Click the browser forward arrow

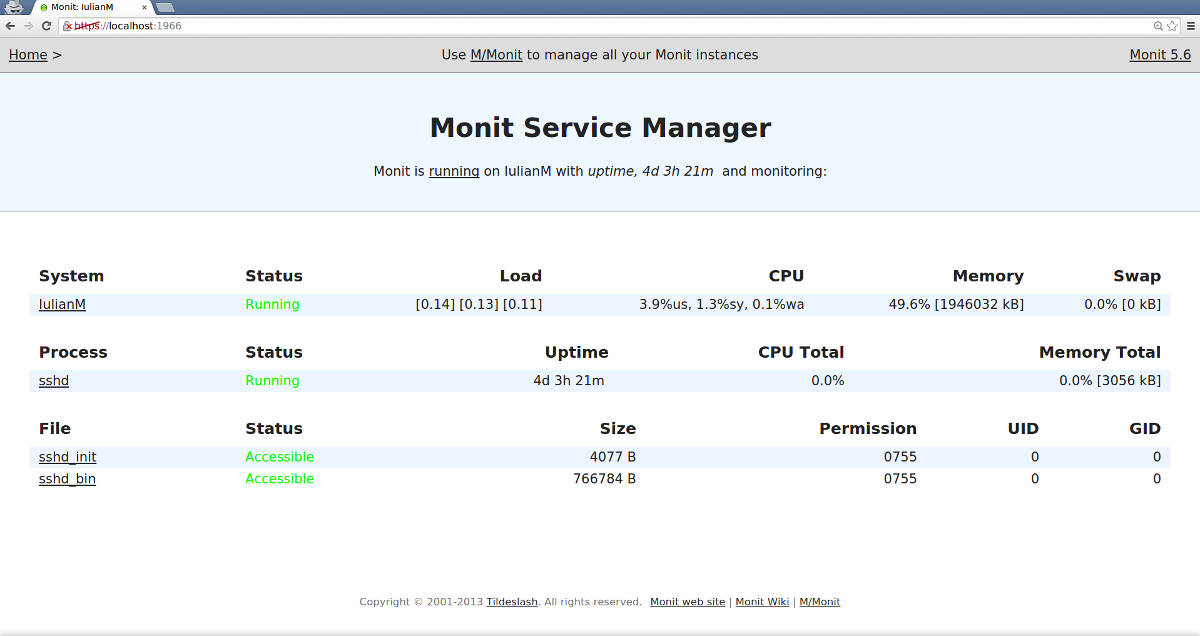[x=28, y=26]
